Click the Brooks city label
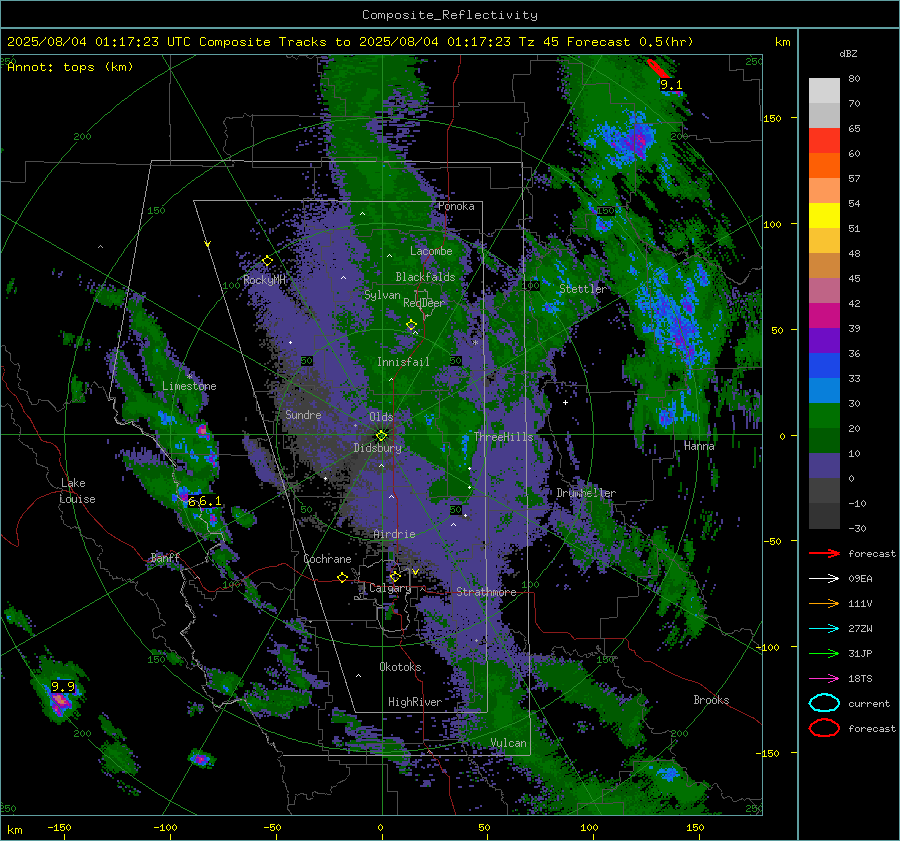Screen dimensions: 900x841 tap(711, 700)
